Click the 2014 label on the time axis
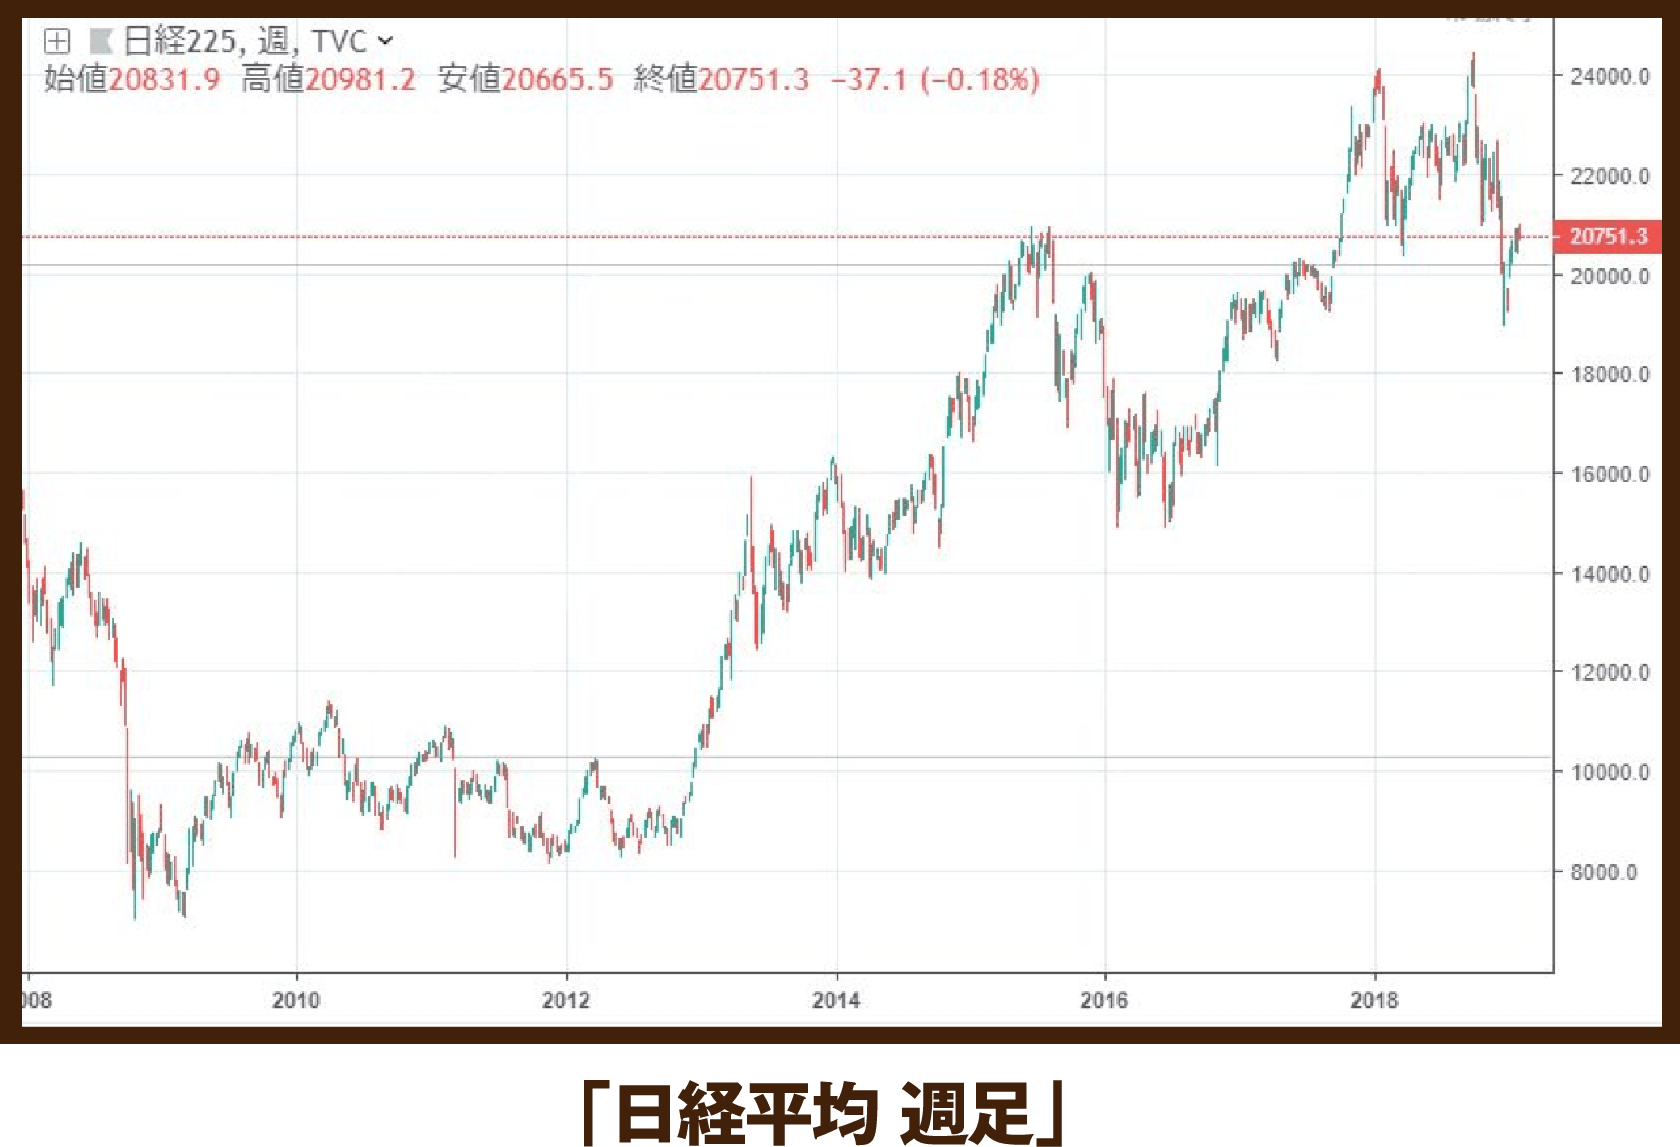The image size is (1680, 1147). 836,1000
